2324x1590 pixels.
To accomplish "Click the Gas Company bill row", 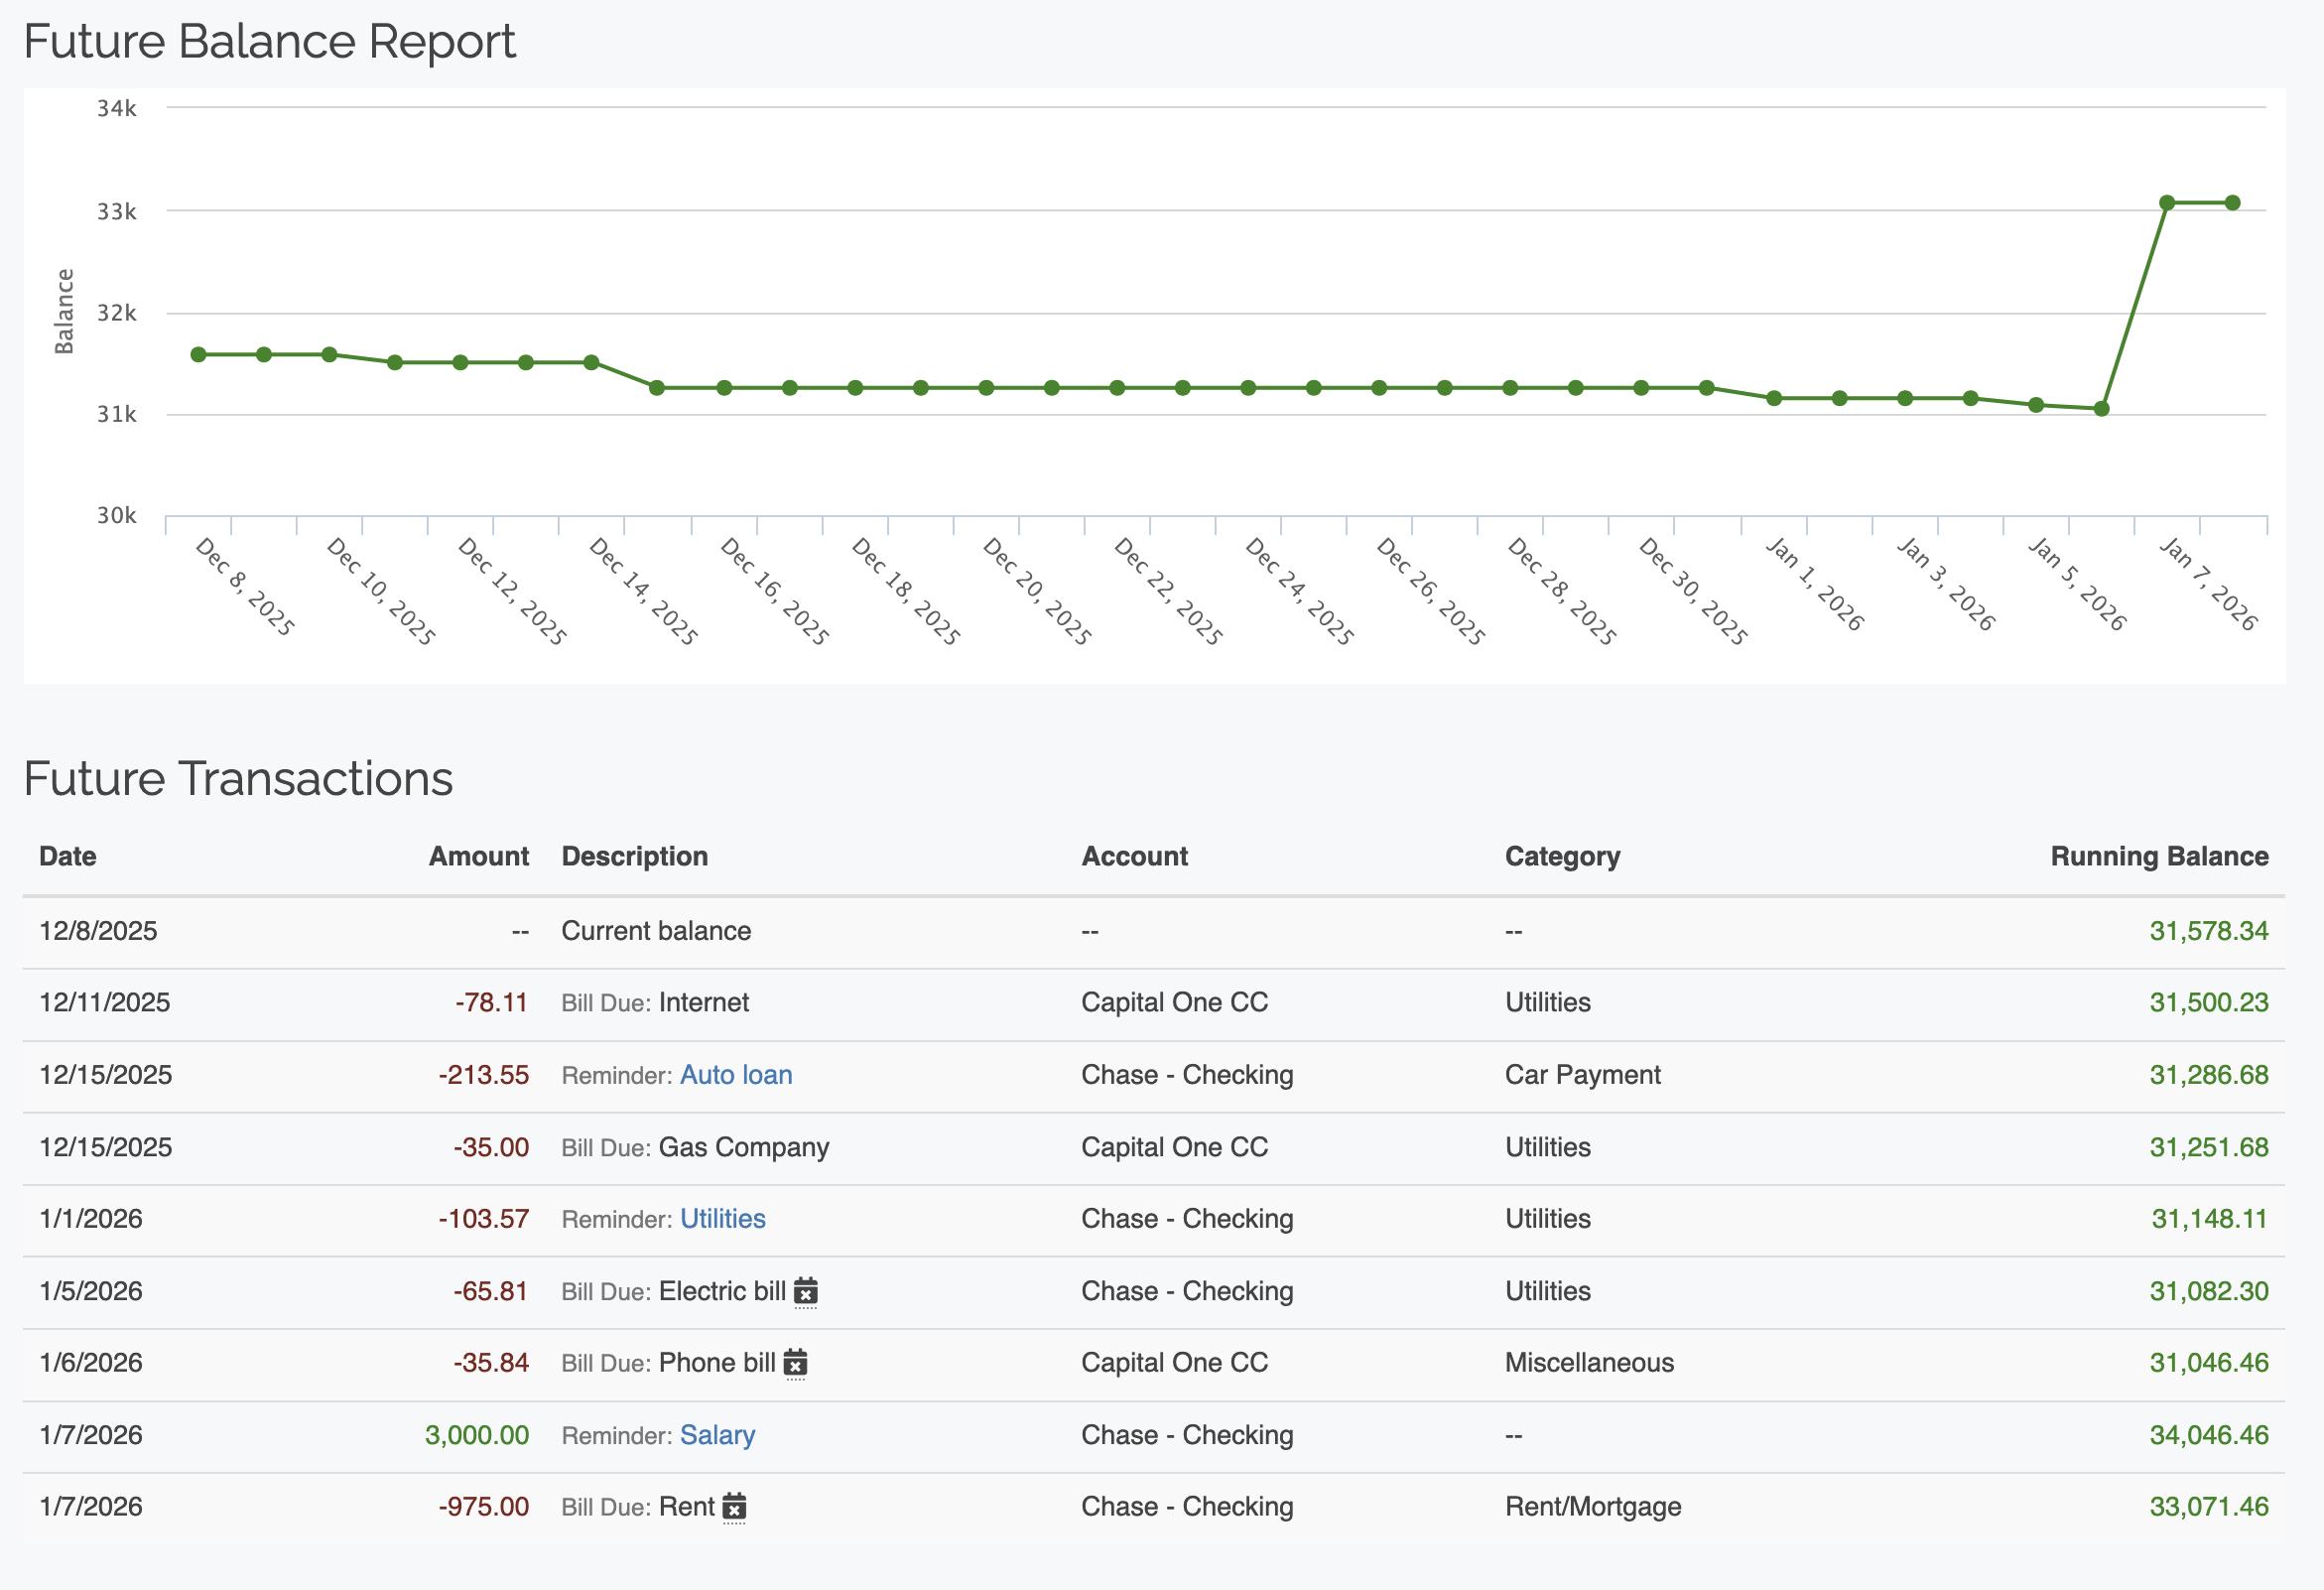I will (x=743, y=1147).
